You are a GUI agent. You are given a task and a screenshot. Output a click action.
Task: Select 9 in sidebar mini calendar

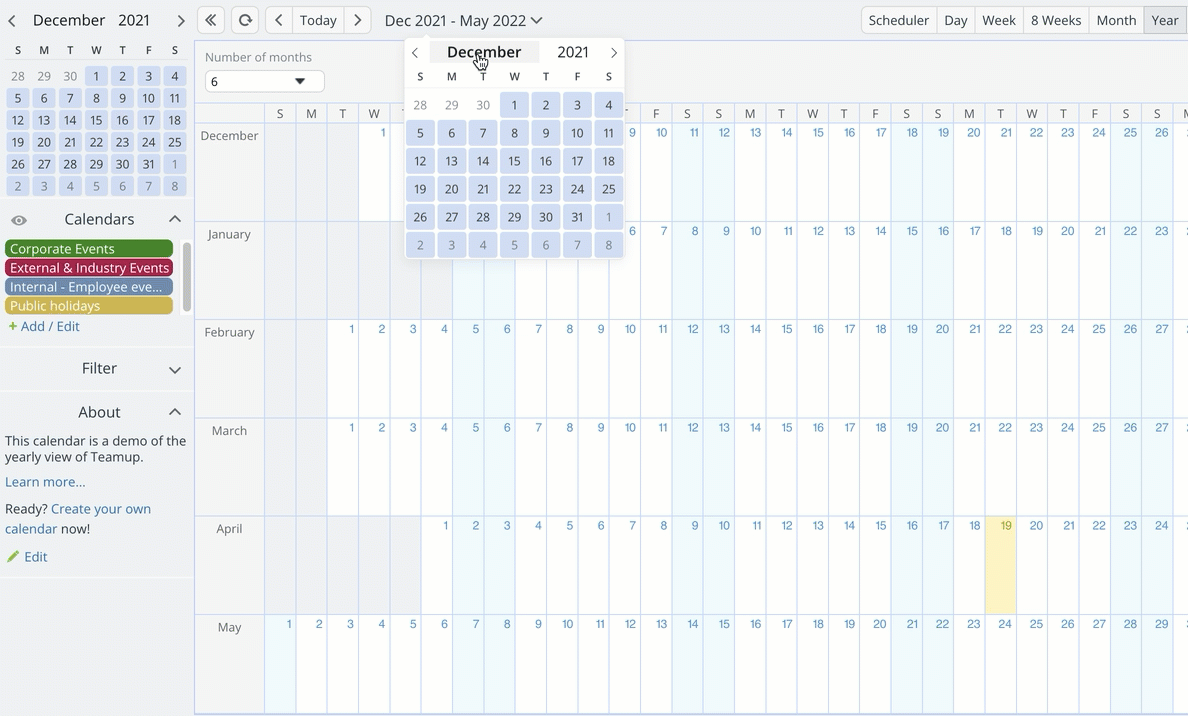click(x=122, y=98)
